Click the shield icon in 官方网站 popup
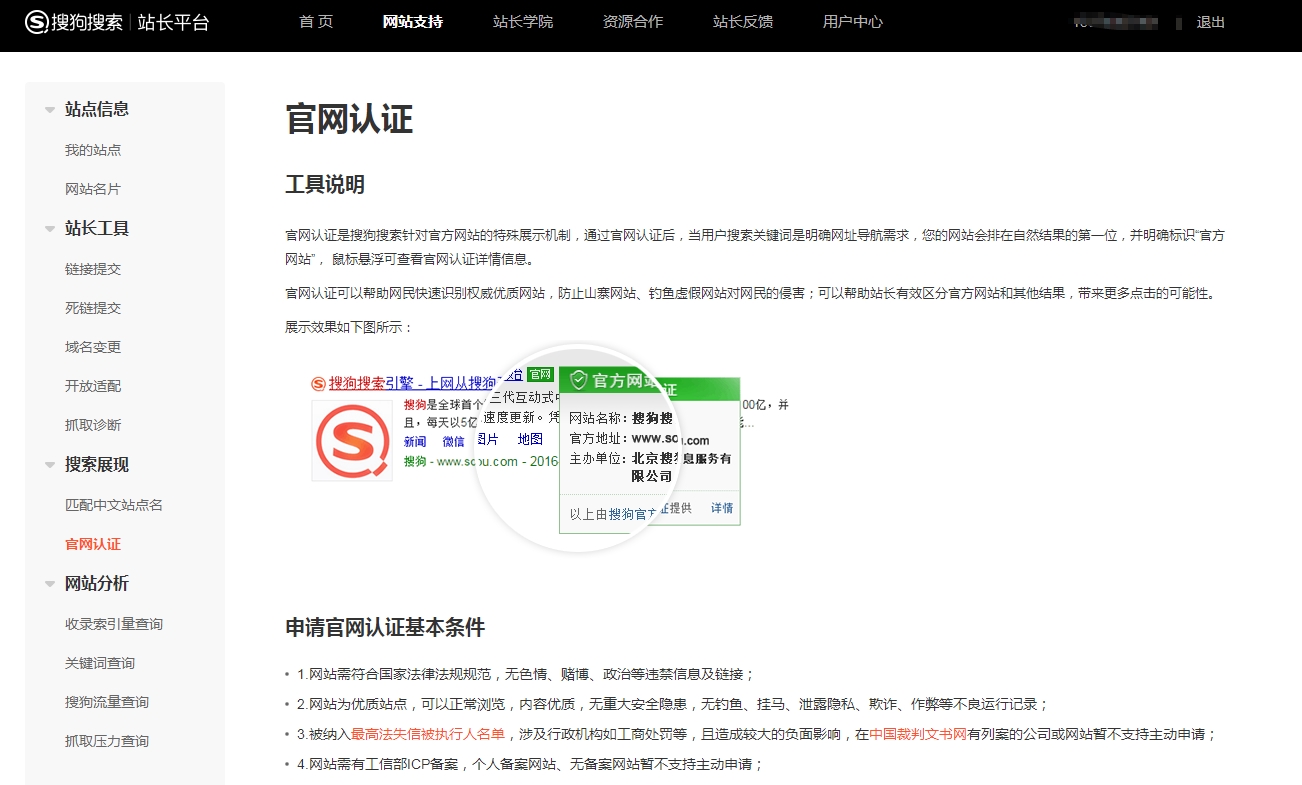 tap(578, 380)
